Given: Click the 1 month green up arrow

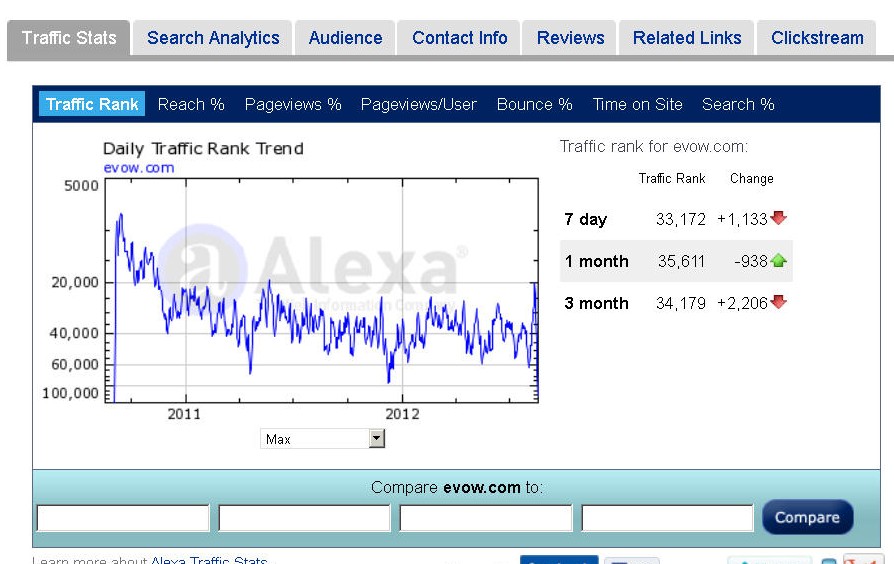Looking at the screenshot, I should pos(778,261).
